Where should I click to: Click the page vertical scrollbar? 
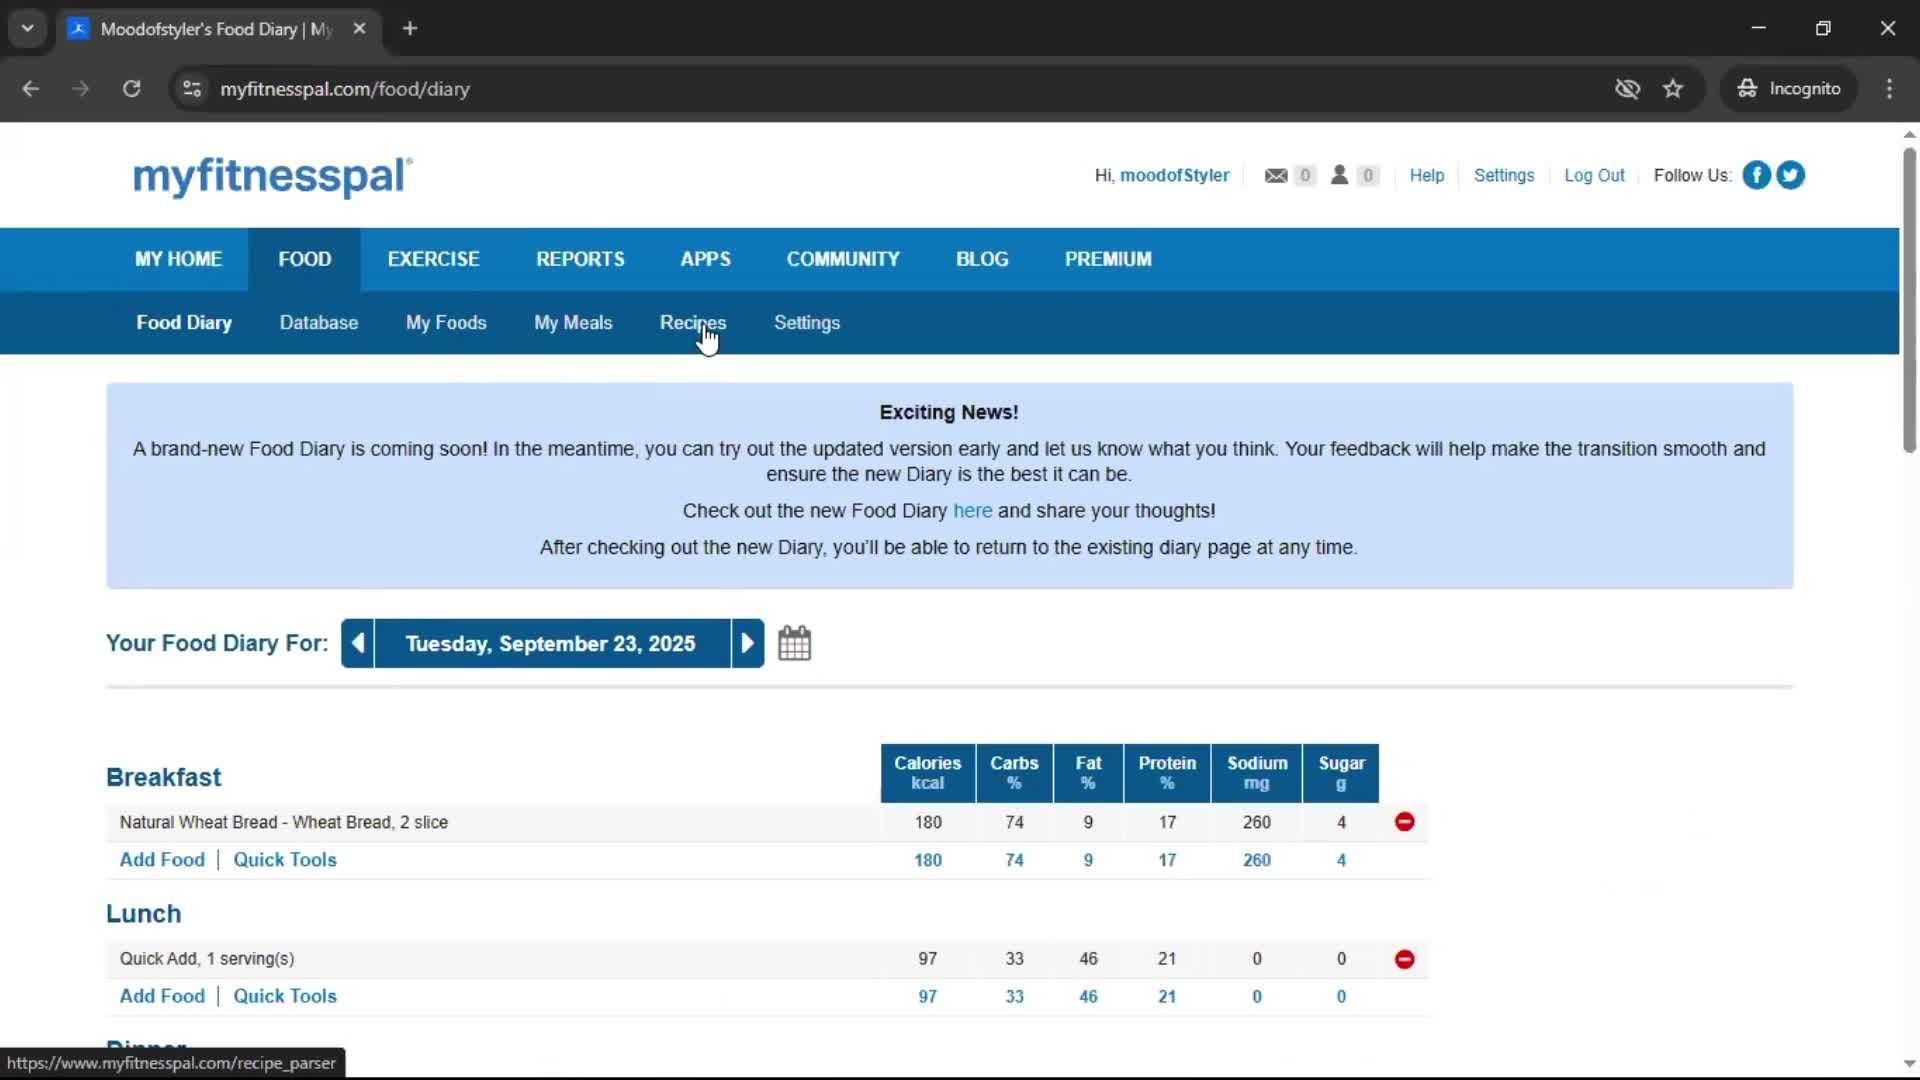[x=1909, y=300]
